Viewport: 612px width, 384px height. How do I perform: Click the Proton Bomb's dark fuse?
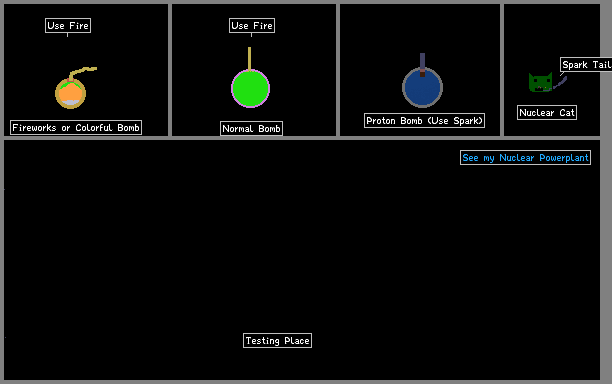point(422,65)
